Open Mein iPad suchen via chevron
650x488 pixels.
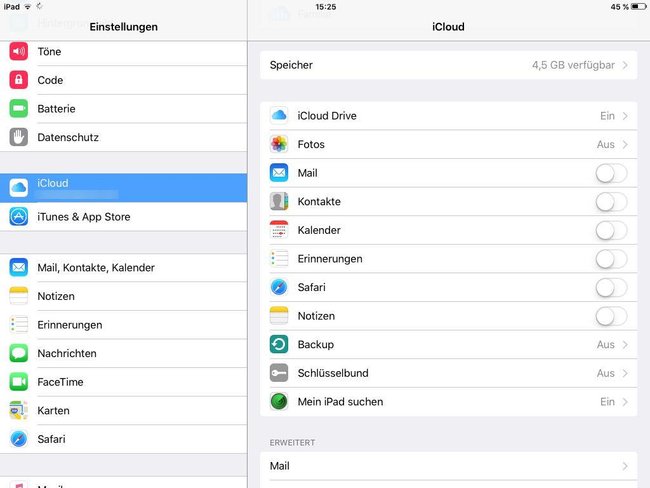coord(625,402)
